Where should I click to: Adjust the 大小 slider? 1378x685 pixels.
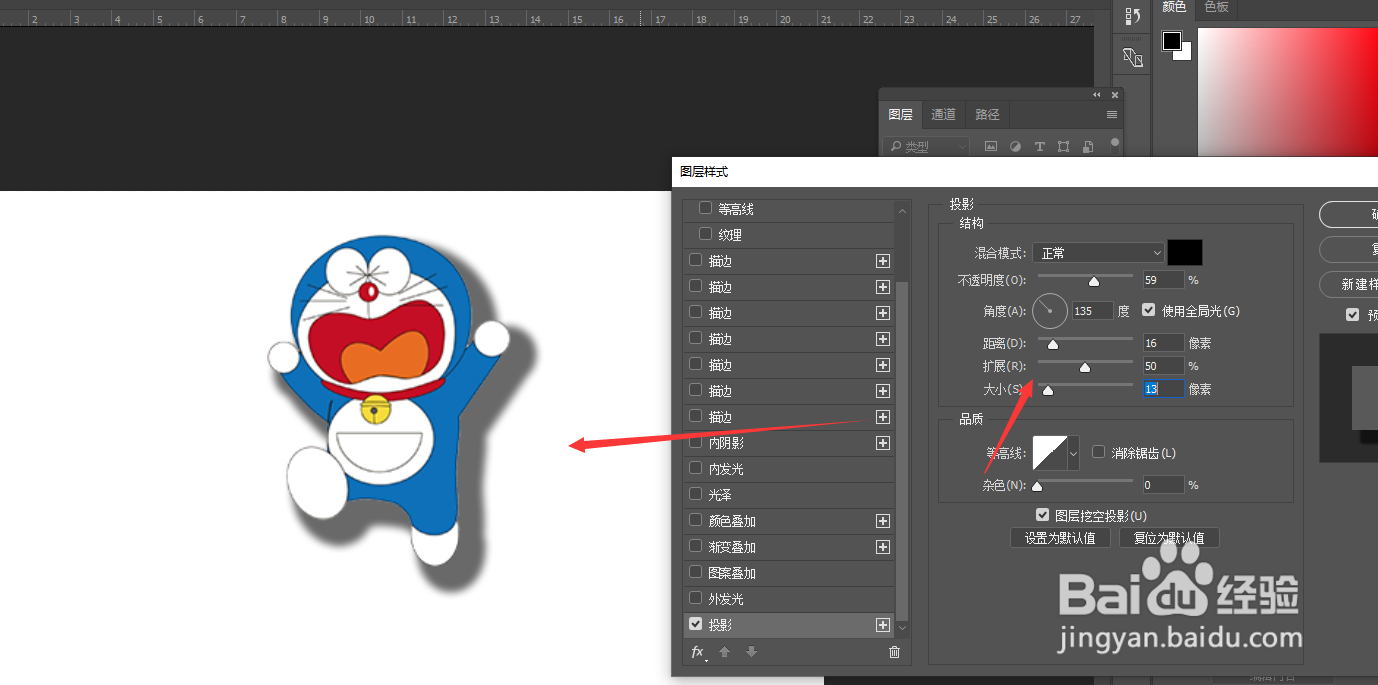point(1048,390)
